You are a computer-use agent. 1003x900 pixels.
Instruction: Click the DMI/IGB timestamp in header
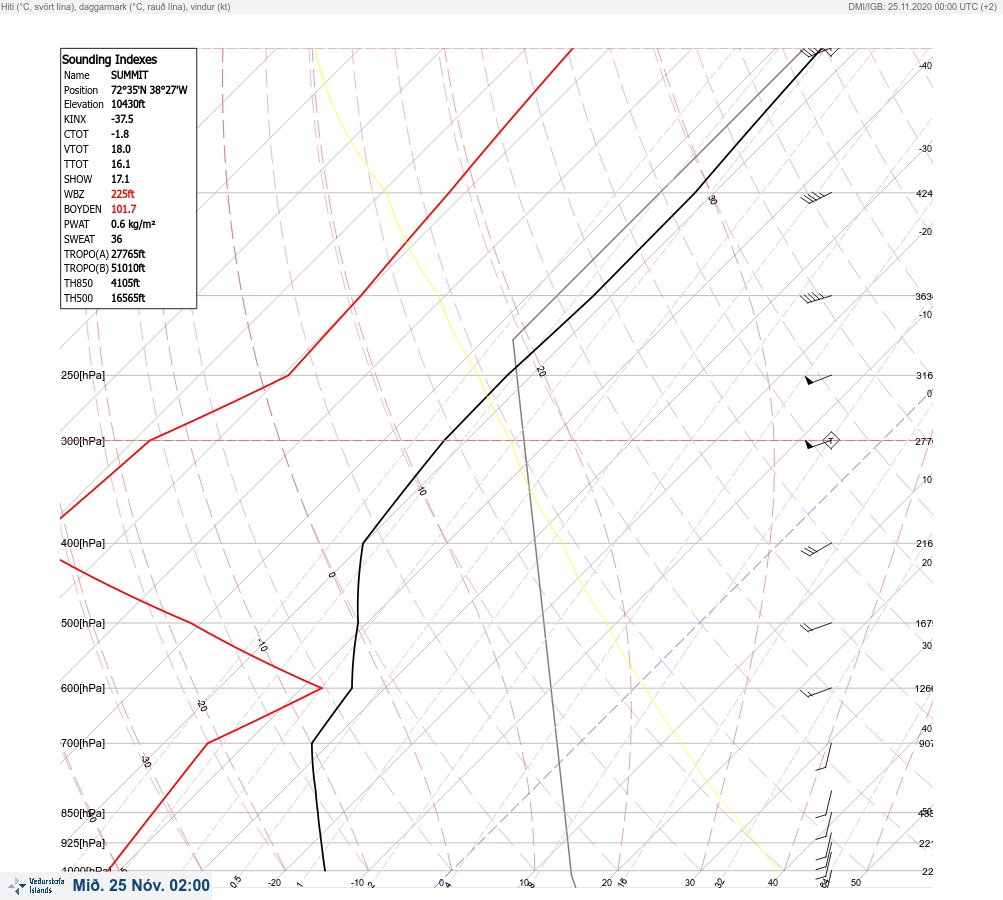click(922, 6)
